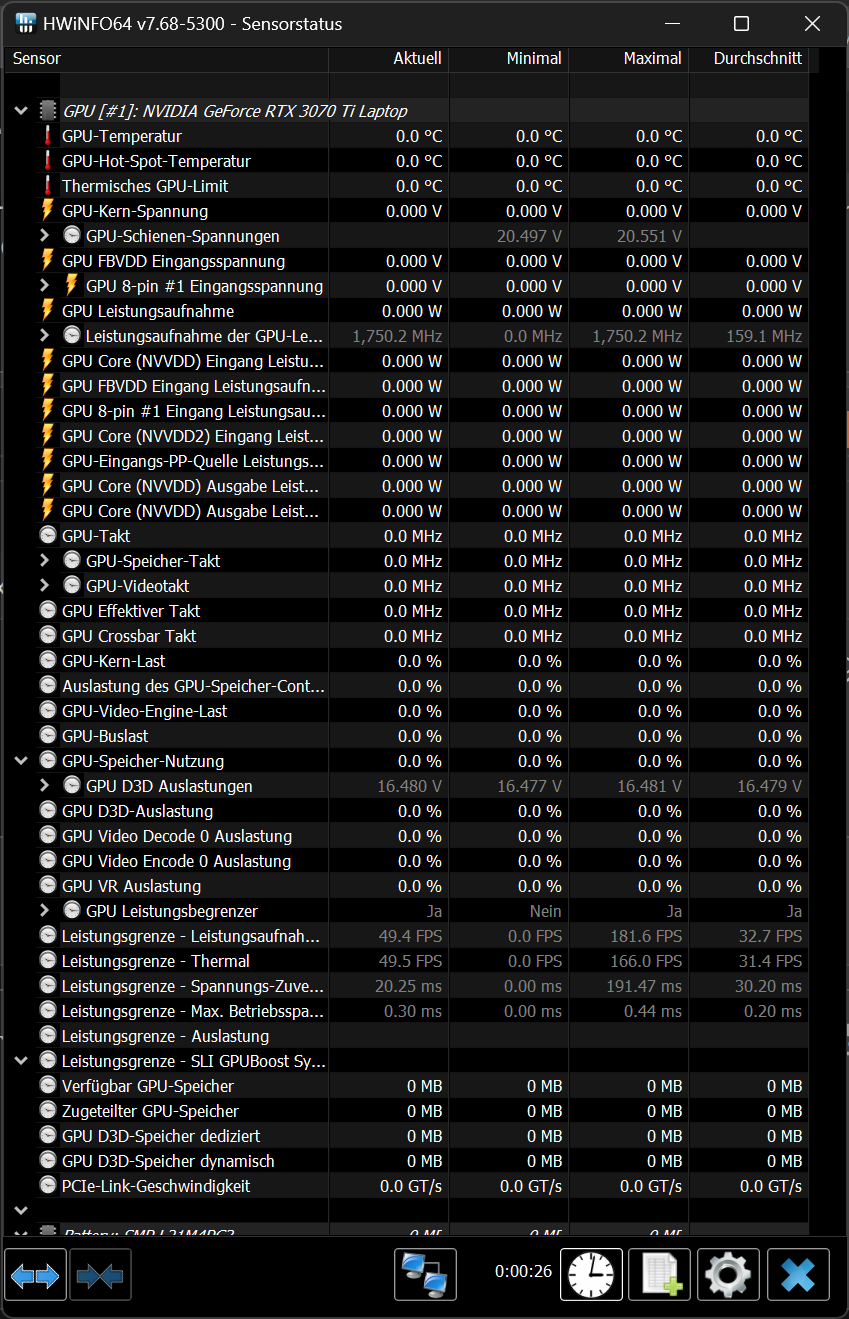Click the thermometer icon beside GPU-Temperatur

pos(47,136)
